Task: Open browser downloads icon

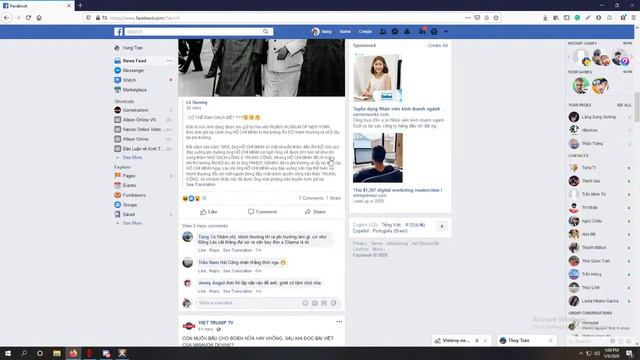Action: coord(545,18)
